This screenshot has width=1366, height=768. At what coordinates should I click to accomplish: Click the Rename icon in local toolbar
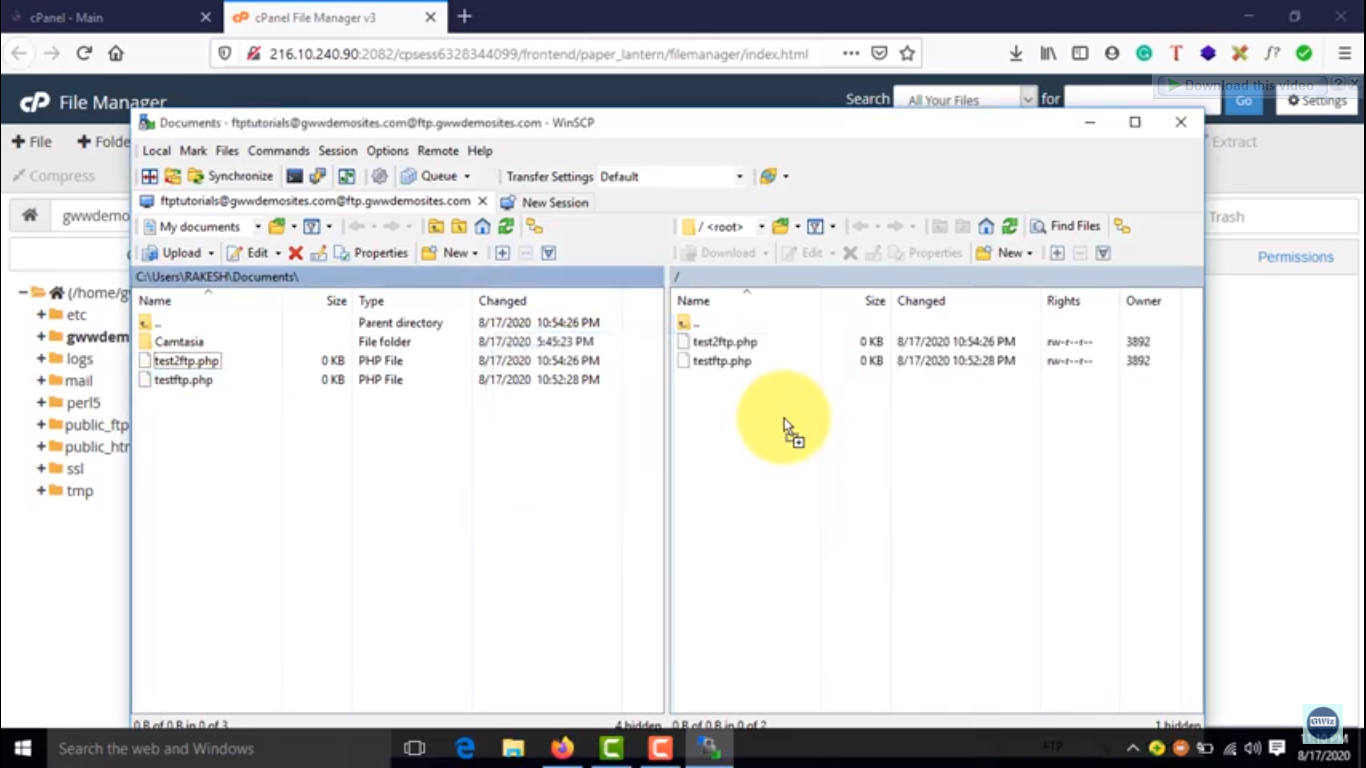pyautogui.click(x=318, y=253)
